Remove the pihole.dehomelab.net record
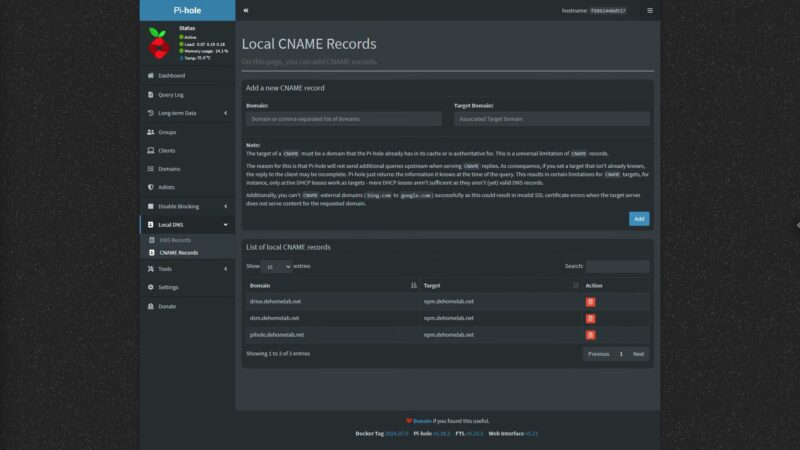The width and height of the screenshot is (800, 450). [590, 335]
